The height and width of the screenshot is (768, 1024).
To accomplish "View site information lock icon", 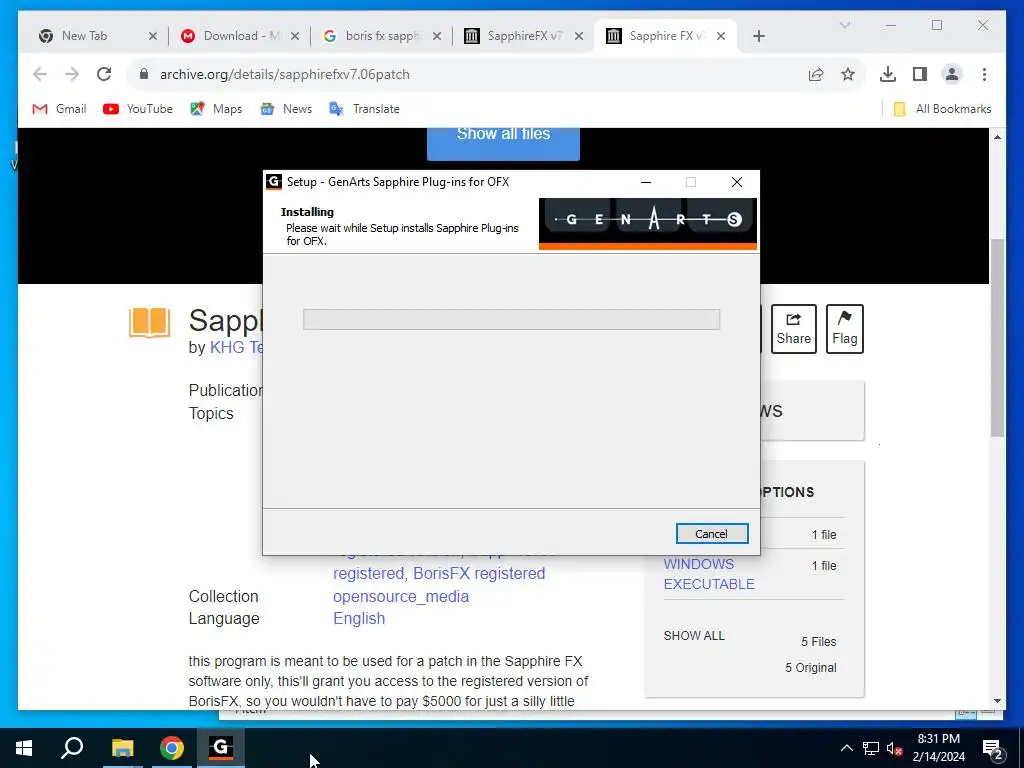I will 144,74.
